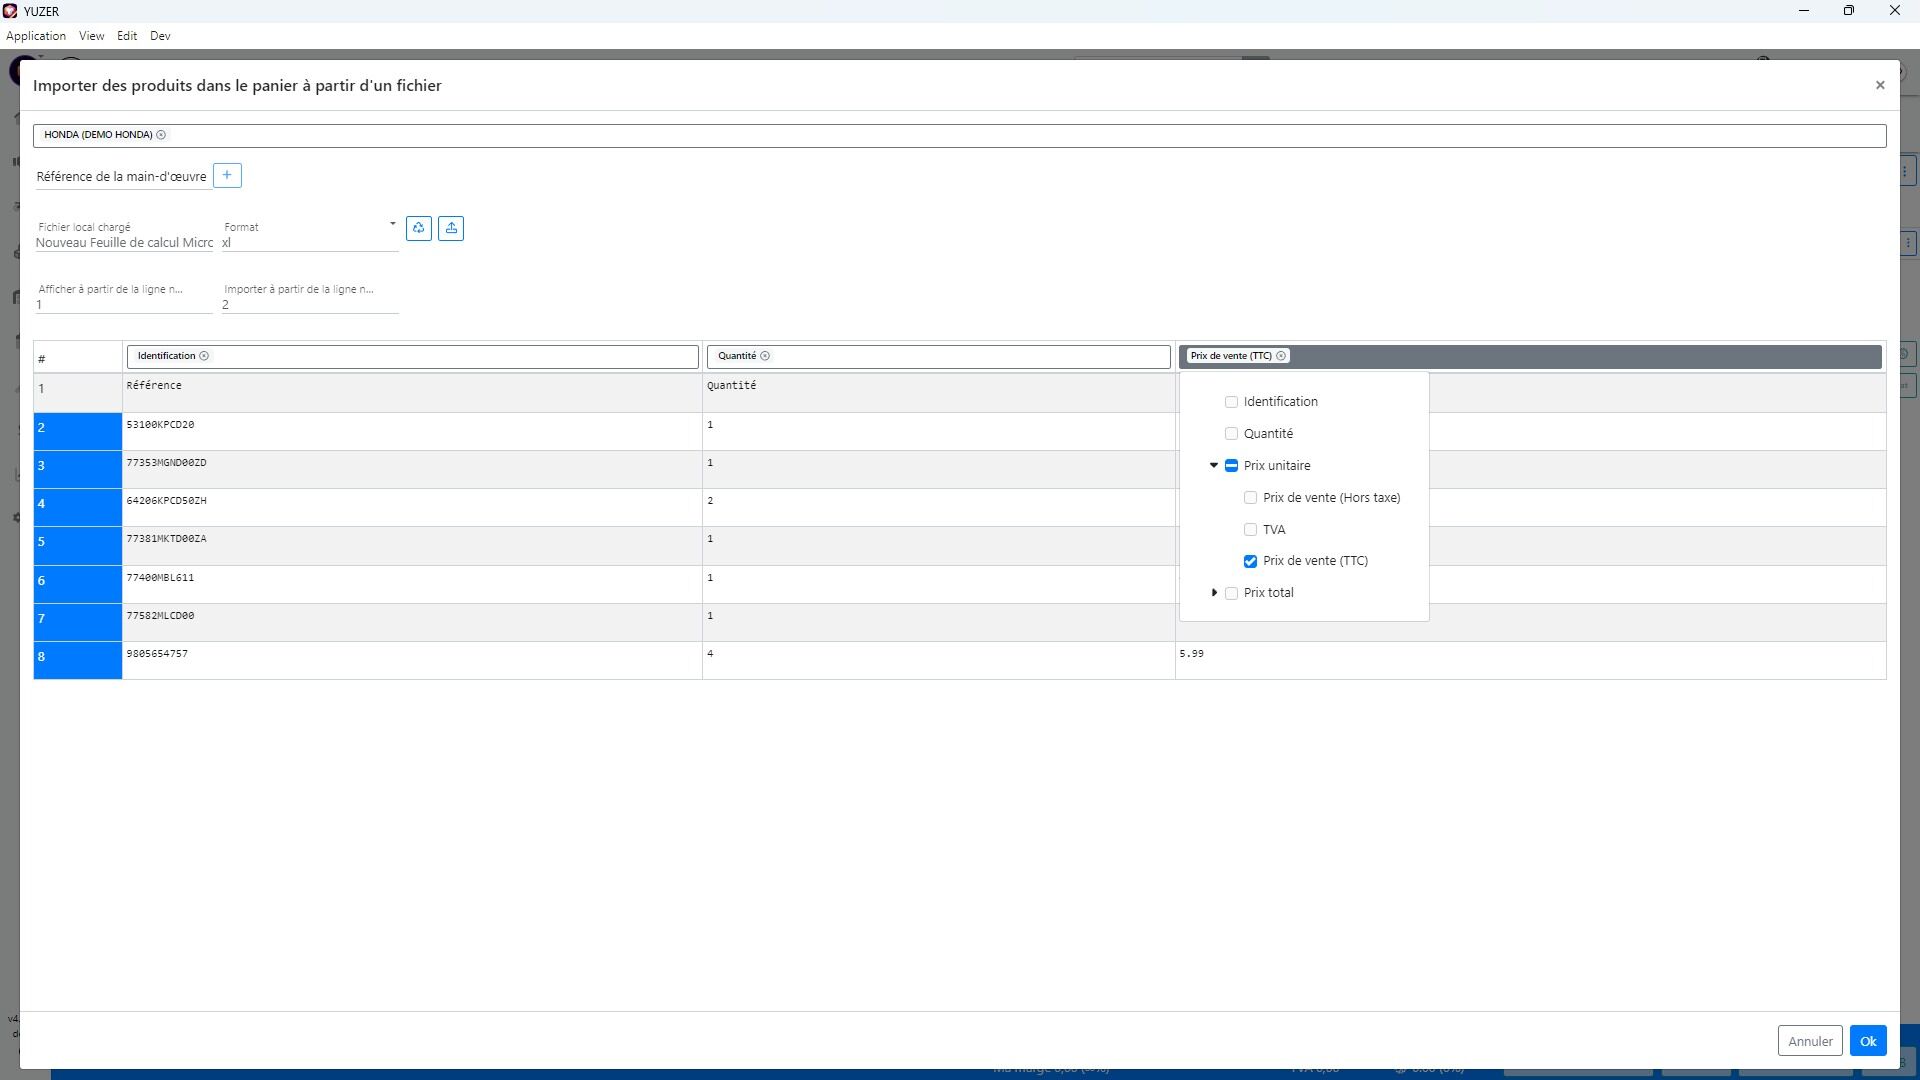Remove the Prix de vente (TTC) tag
The height and width of the screenshot is (1080, 1920).
pyautogui.click(x=1281, y=356)
